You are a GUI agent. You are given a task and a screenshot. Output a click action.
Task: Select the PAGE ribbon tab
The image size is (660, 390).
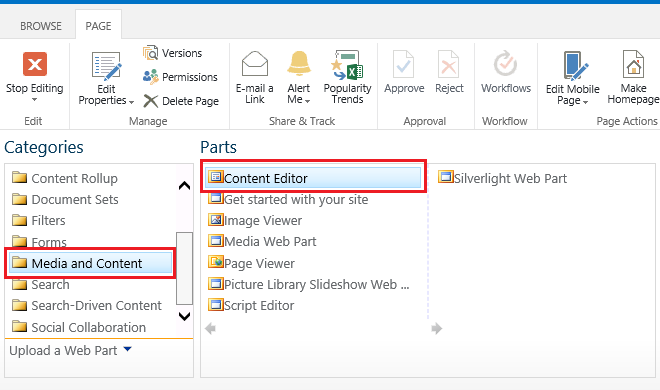98,26
